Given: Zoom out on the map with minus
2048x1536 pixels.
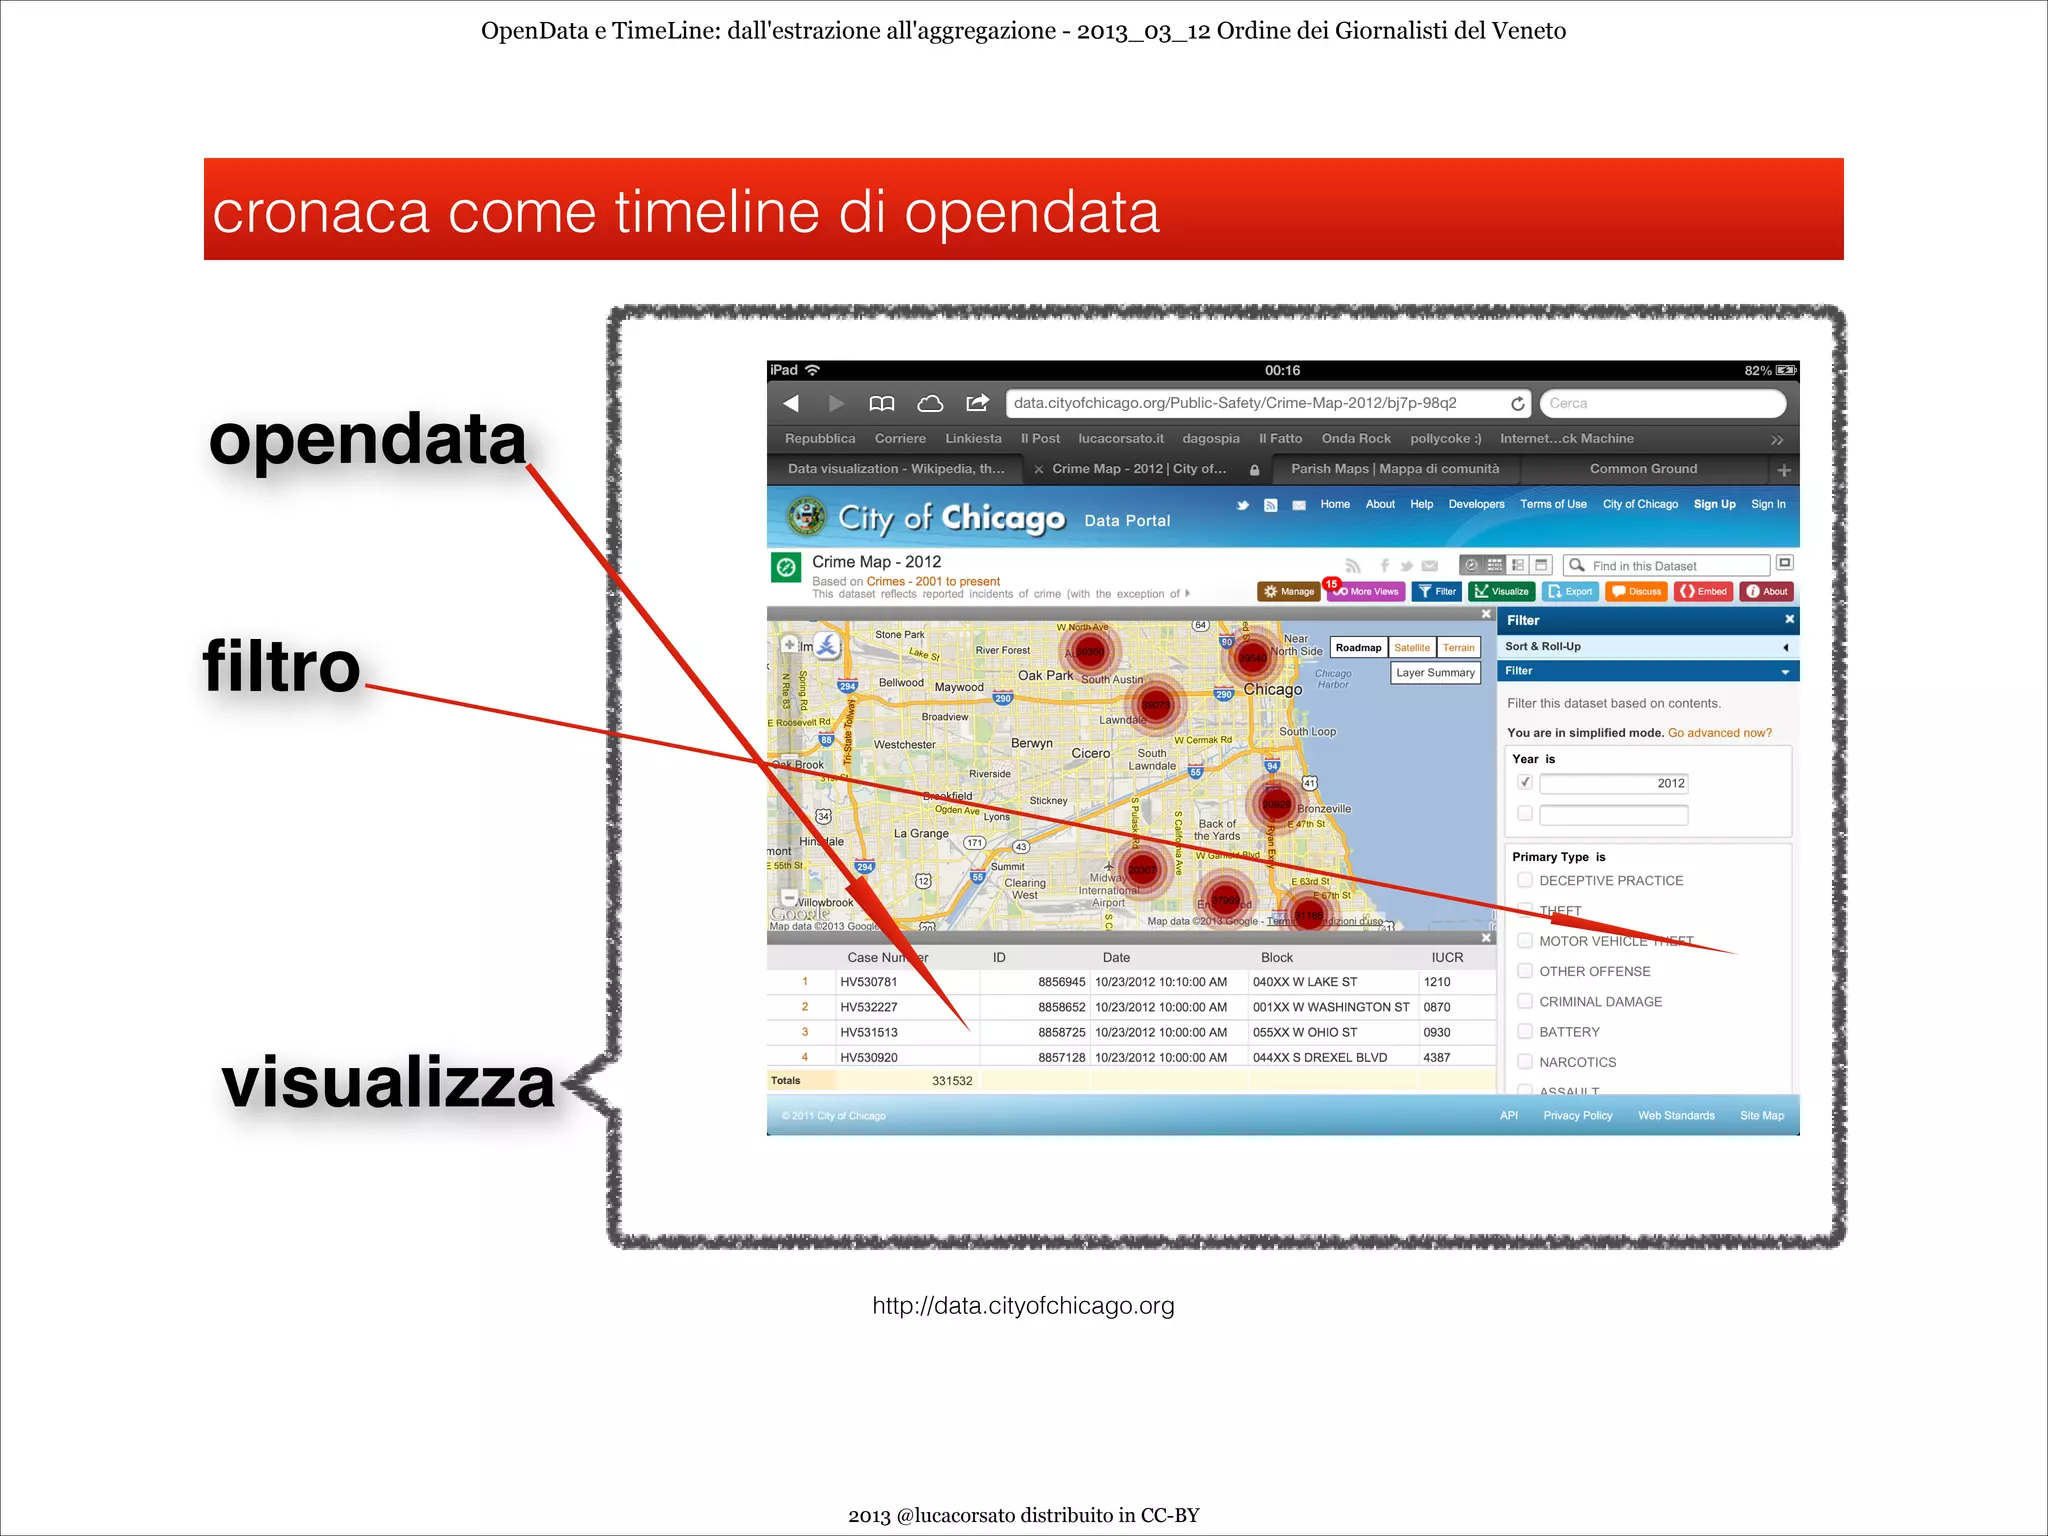Looking at the screenshot, I should coord(790,898).
